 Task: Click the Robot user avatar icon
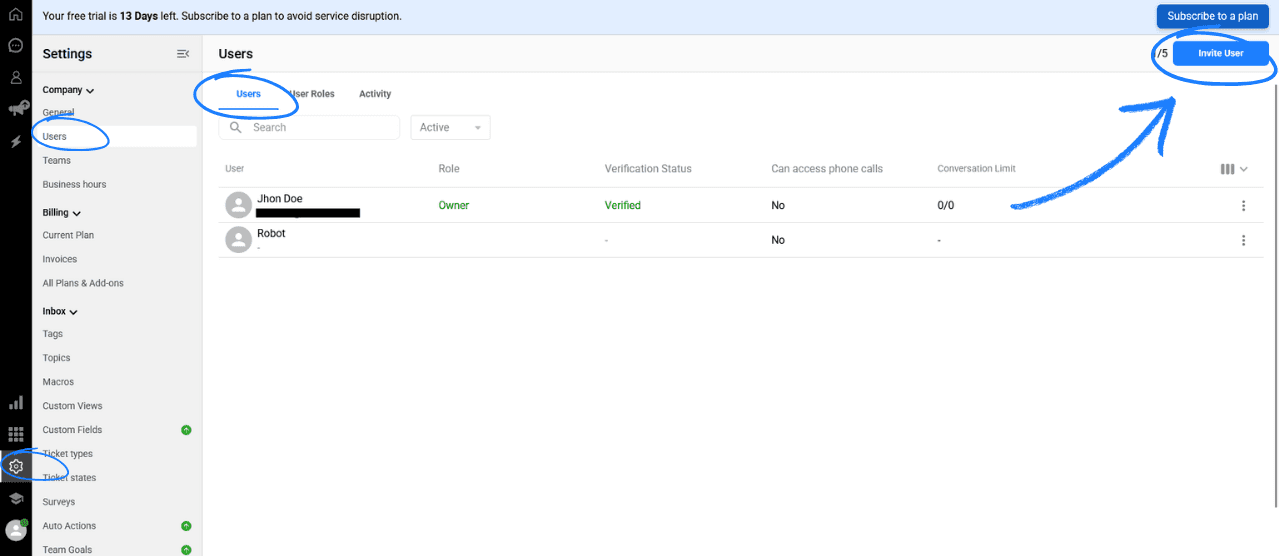tap(238, 240)
